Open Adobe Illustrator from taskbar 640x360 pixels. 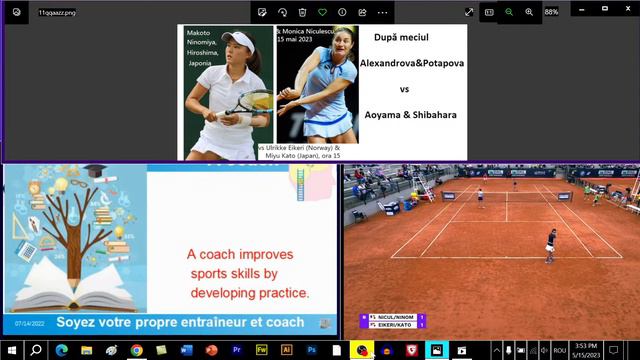coord(287,350)
